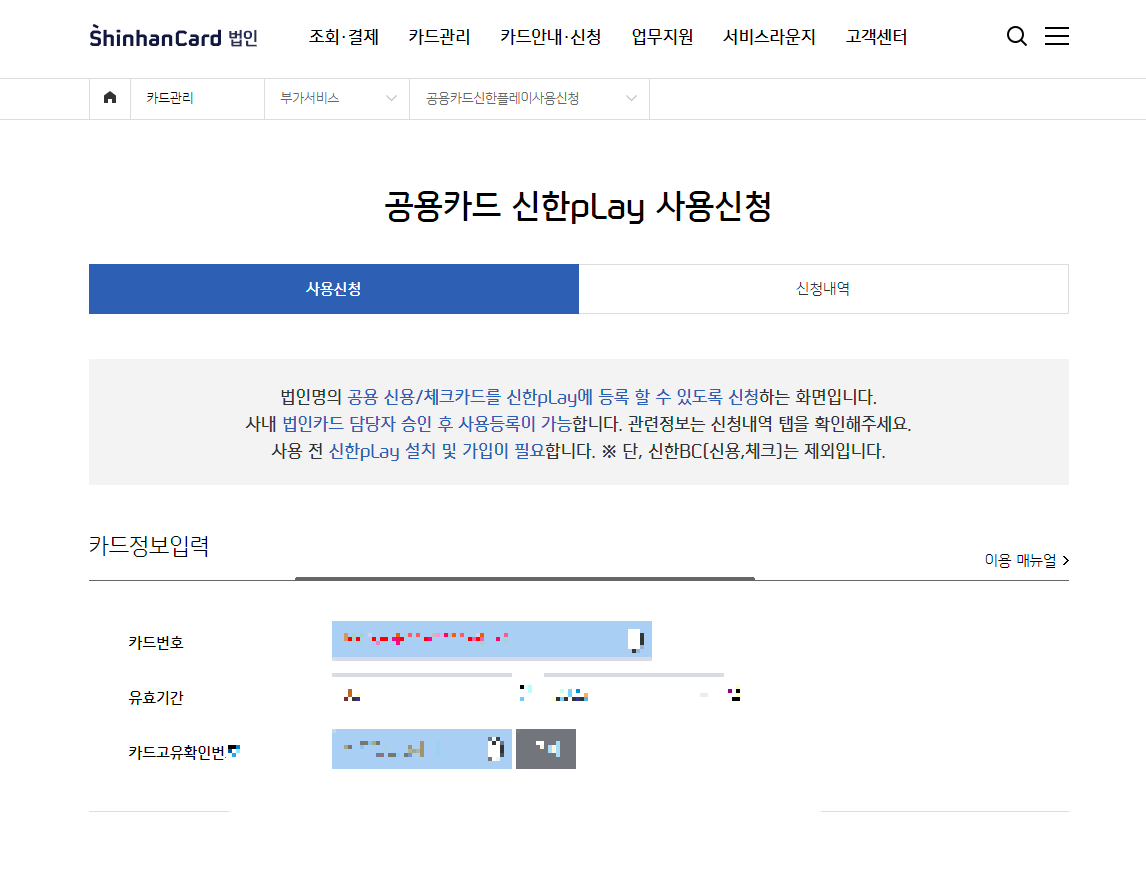Open the 이용 매뉴얼 link
Screen dimensions: 1146x873
1027,560
